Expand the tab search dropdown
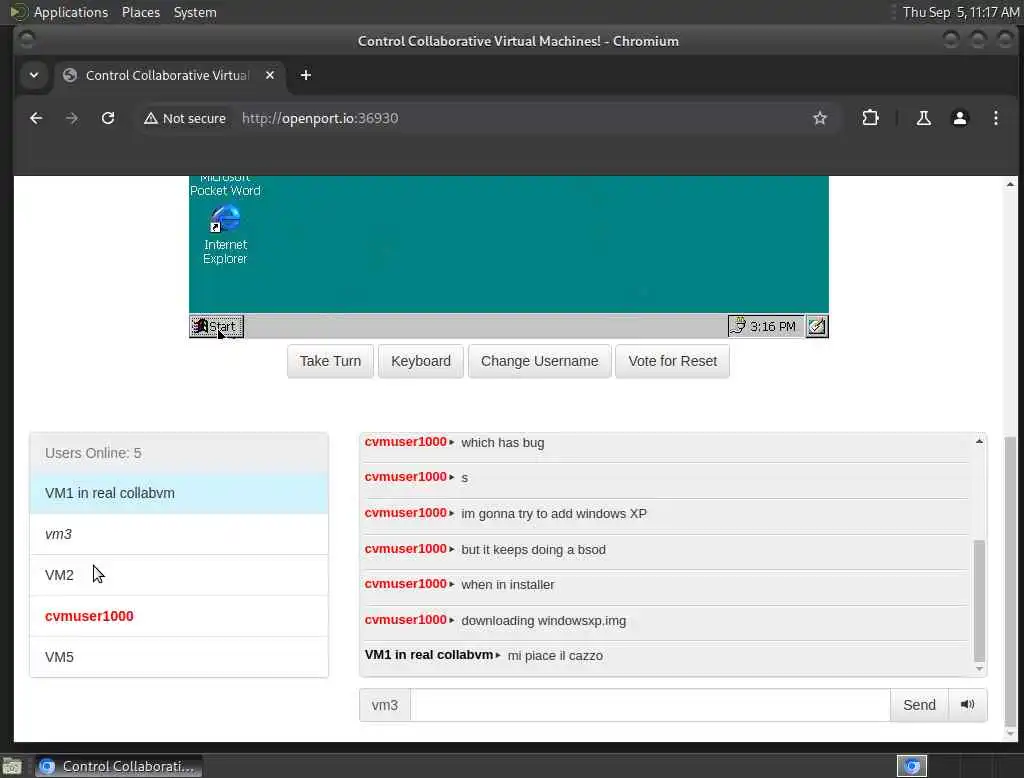 (x=34, y=75)
